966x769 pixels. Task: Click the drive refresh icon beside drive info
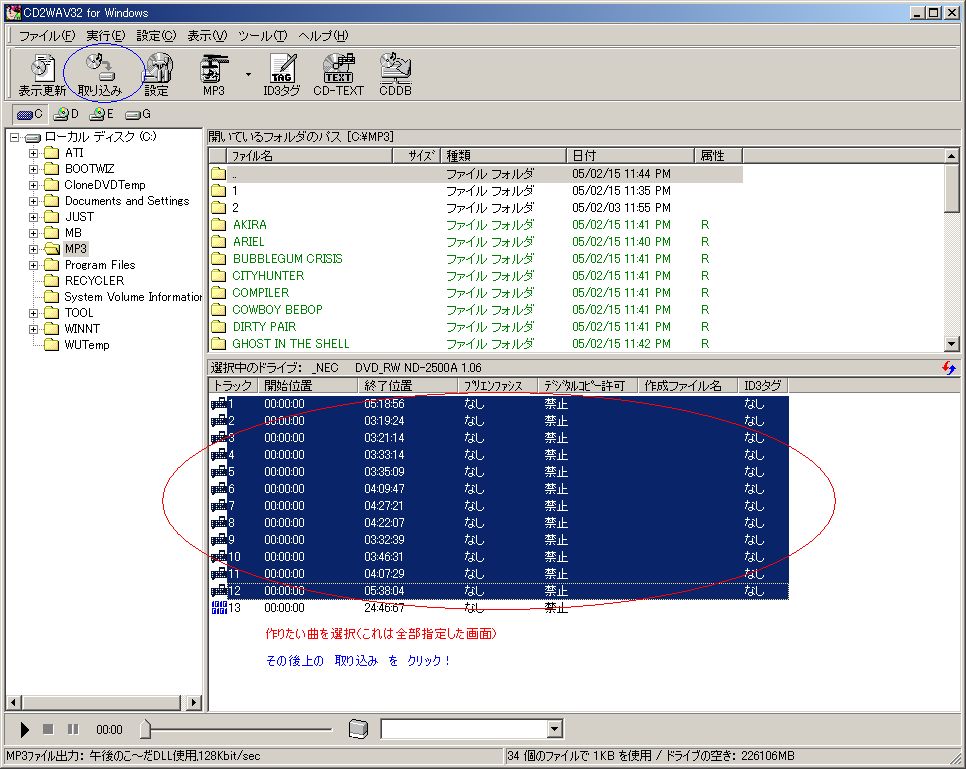point(948,368)
